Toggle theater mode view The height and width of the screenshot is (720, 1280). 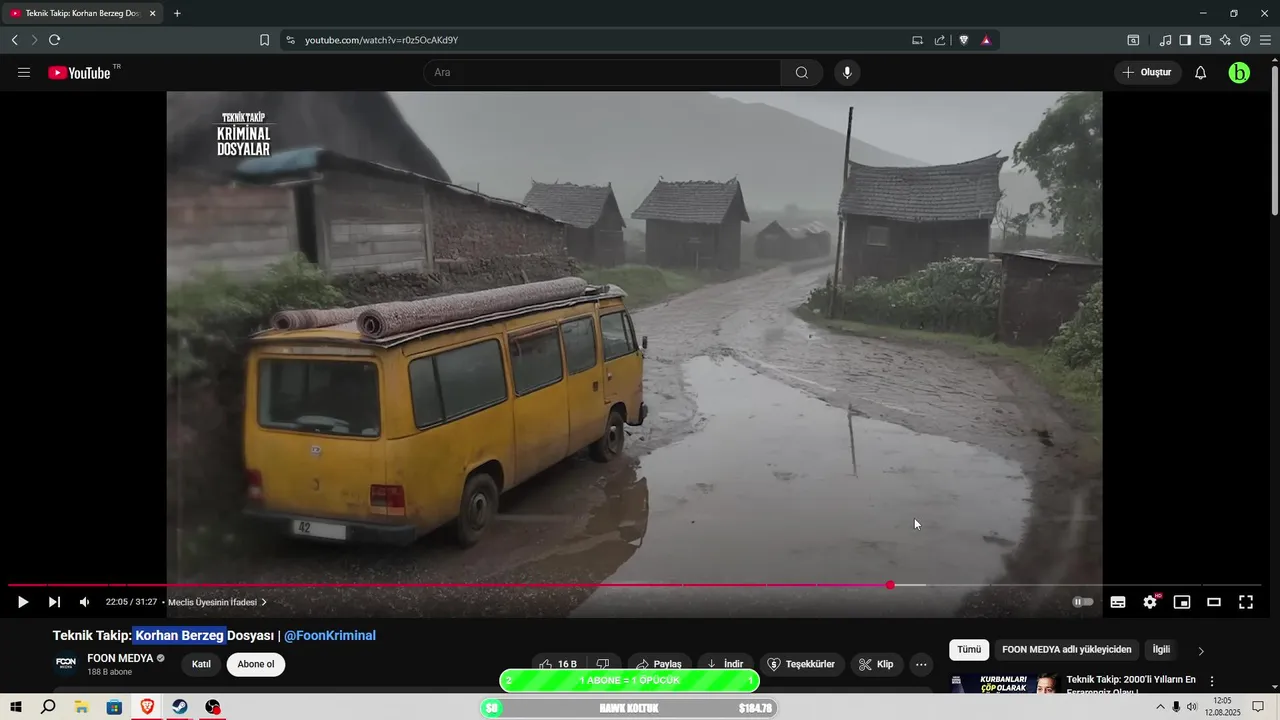[1214, 602]
